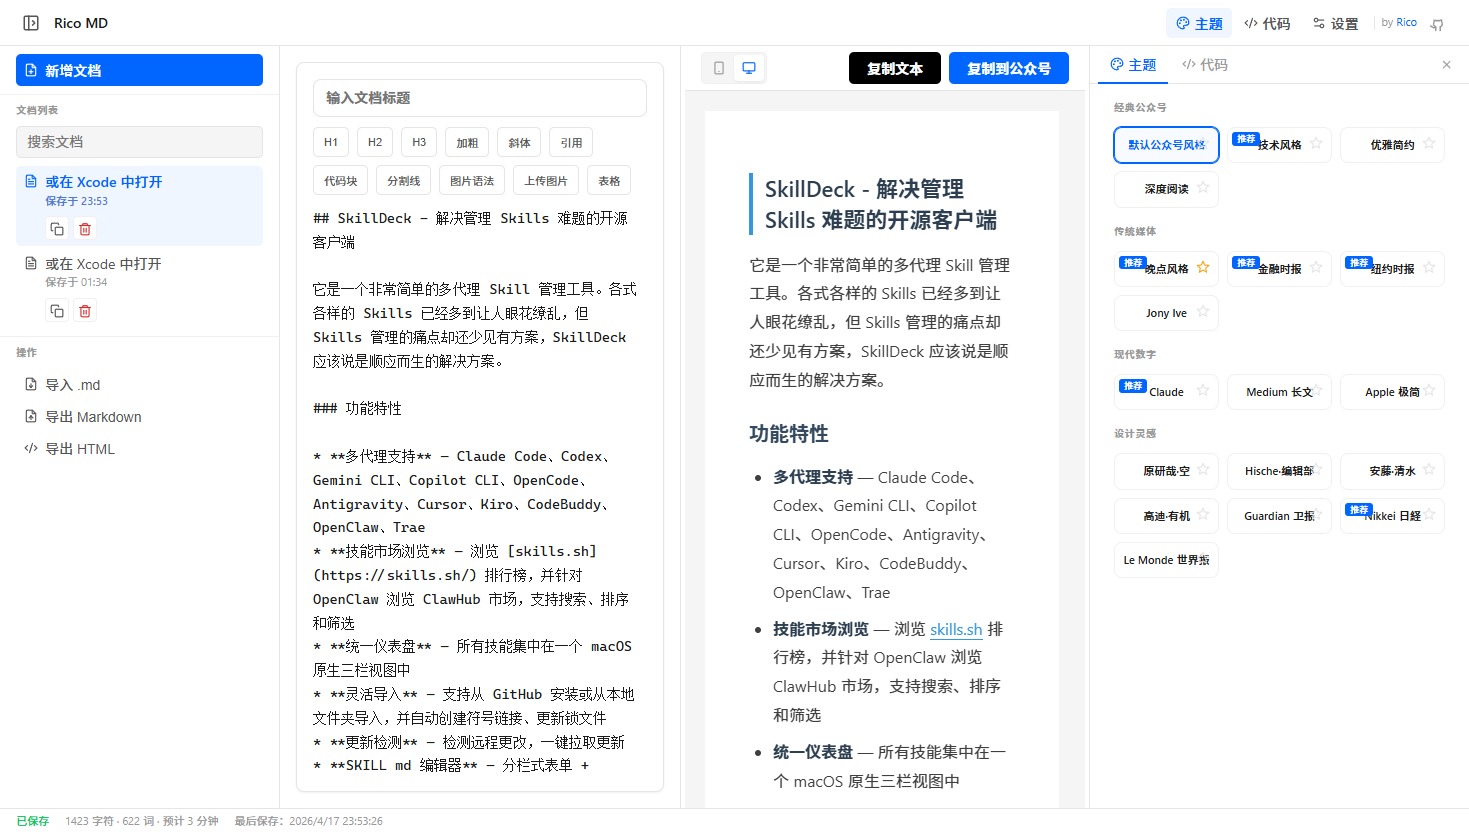Favorite the Apple 极简 theme star
Image resolution: width=1469 pixels, height=834 pixels.
1429,391
